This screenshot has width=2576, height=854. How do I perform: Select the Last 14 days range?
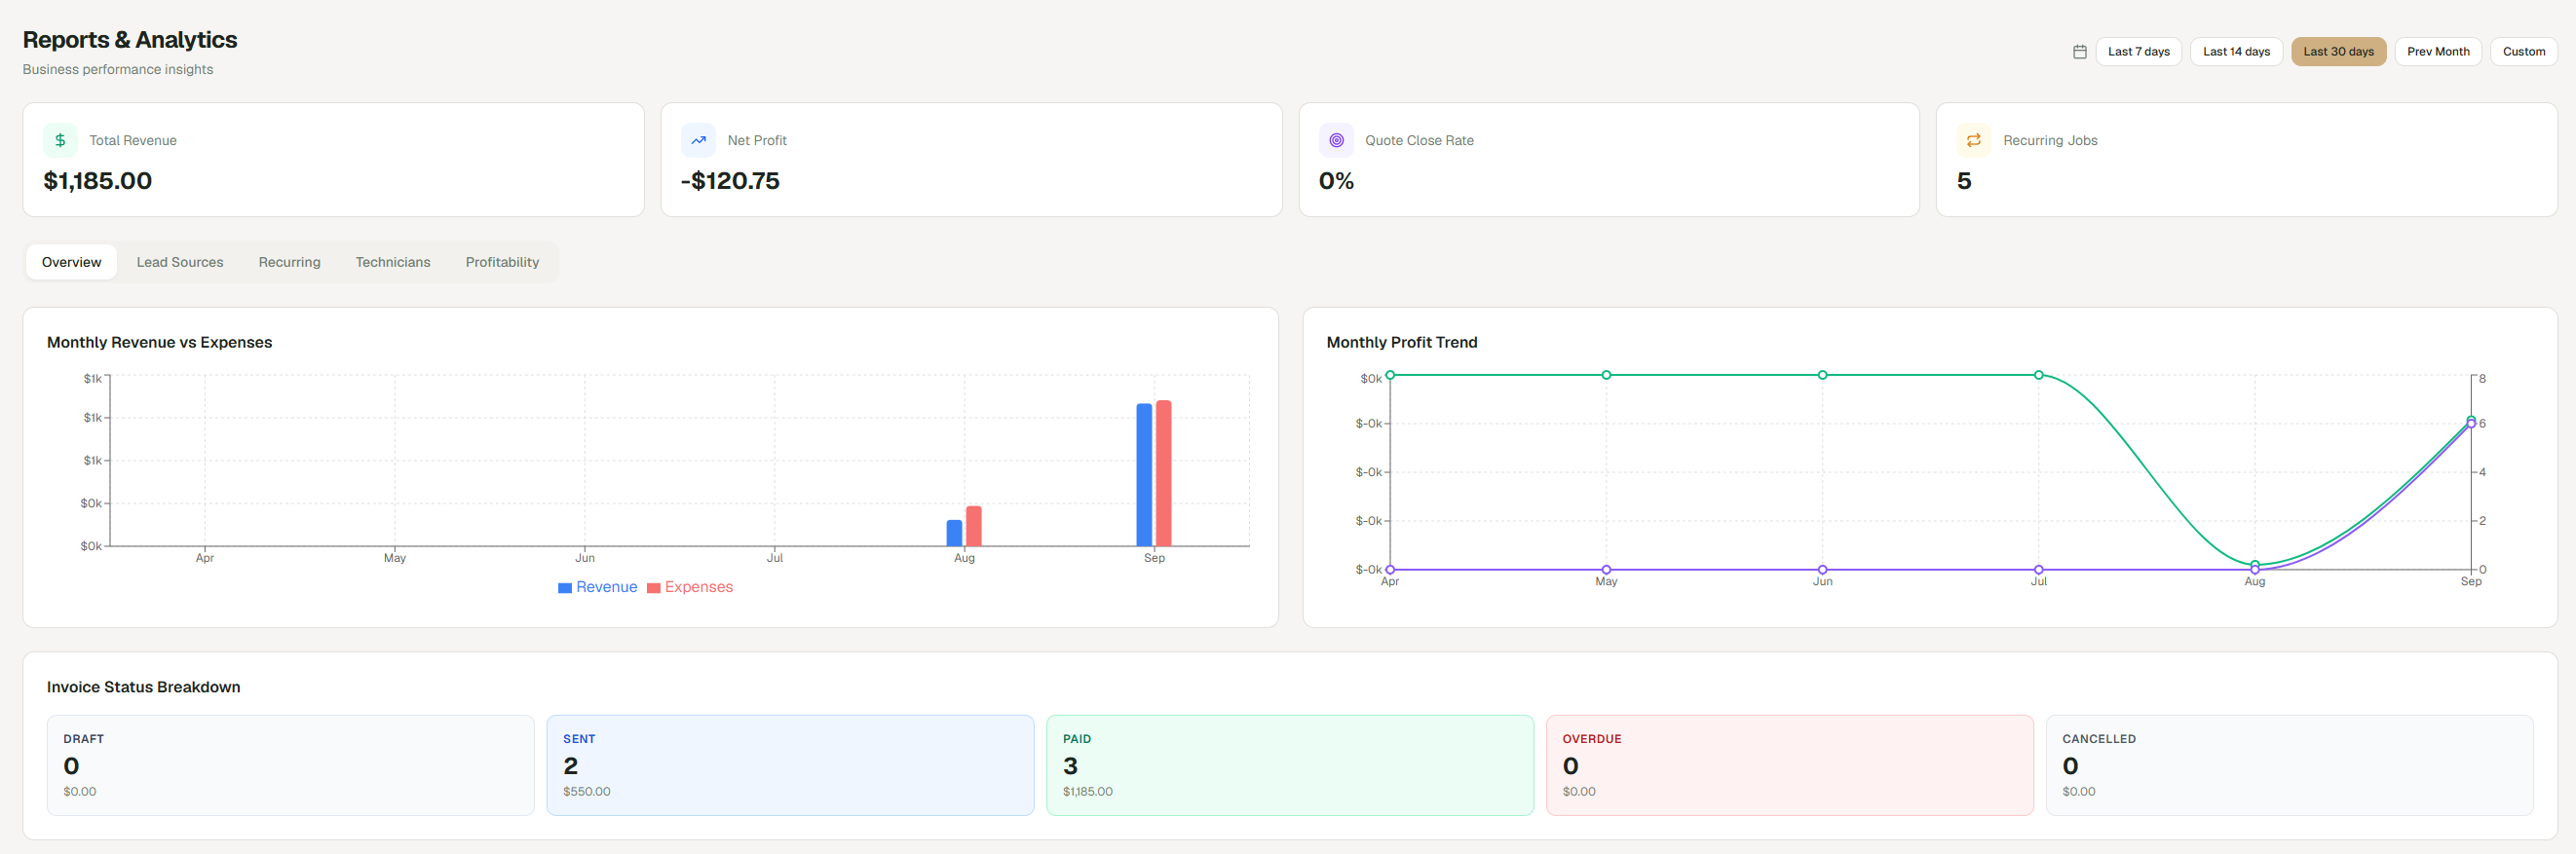tap(2236, 52)
